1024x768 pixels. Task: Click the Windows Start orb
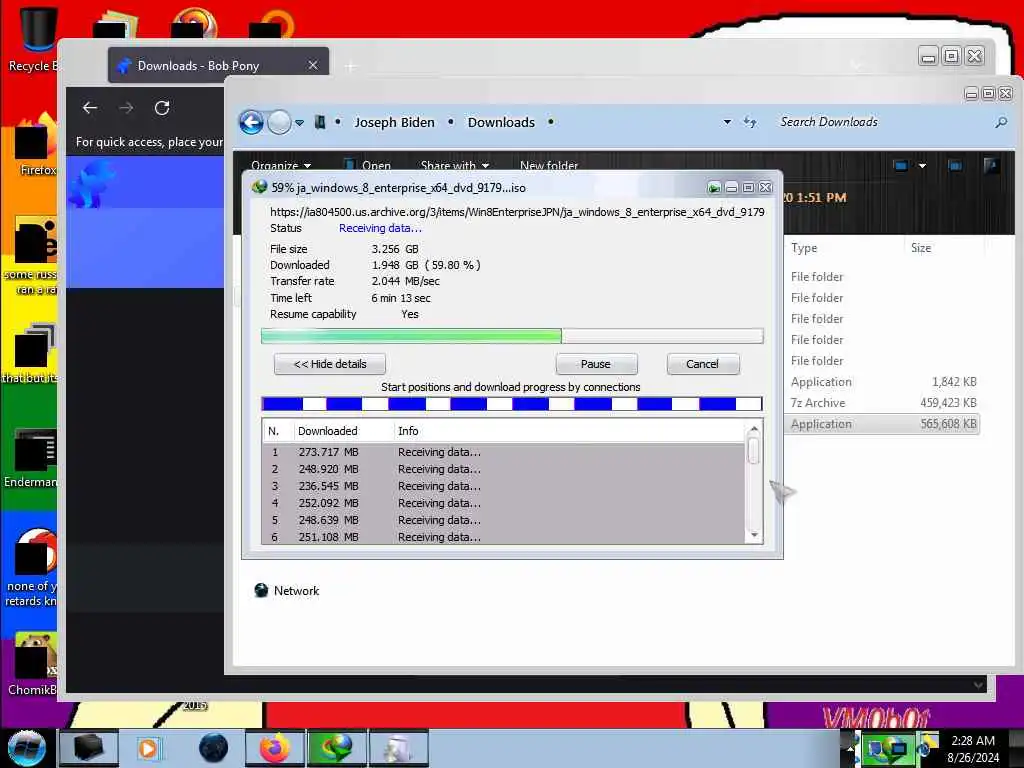(27, 748)
